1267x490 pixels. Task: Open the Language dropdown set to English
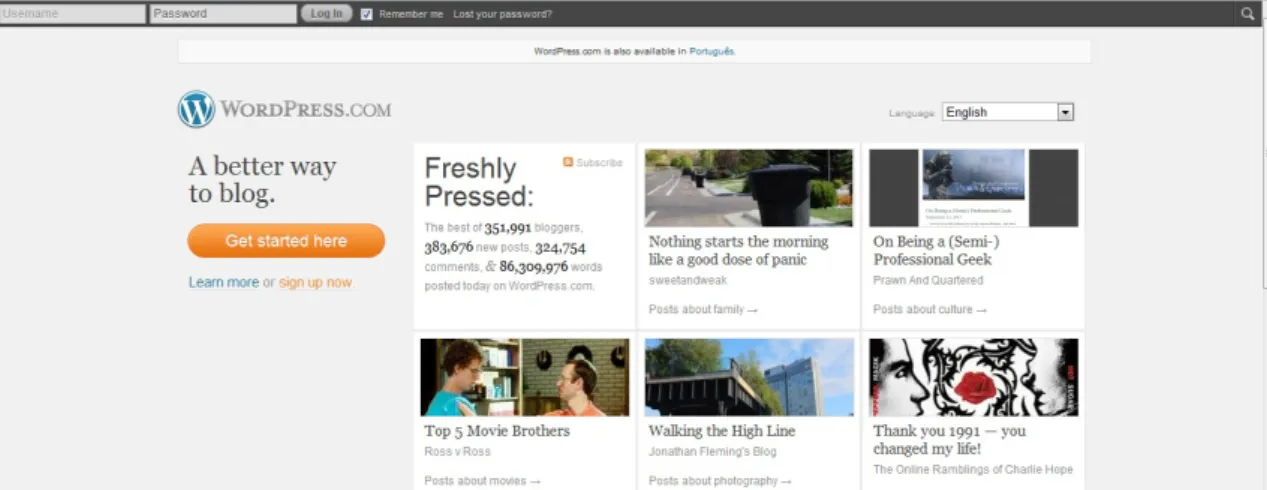point(1008,112)
